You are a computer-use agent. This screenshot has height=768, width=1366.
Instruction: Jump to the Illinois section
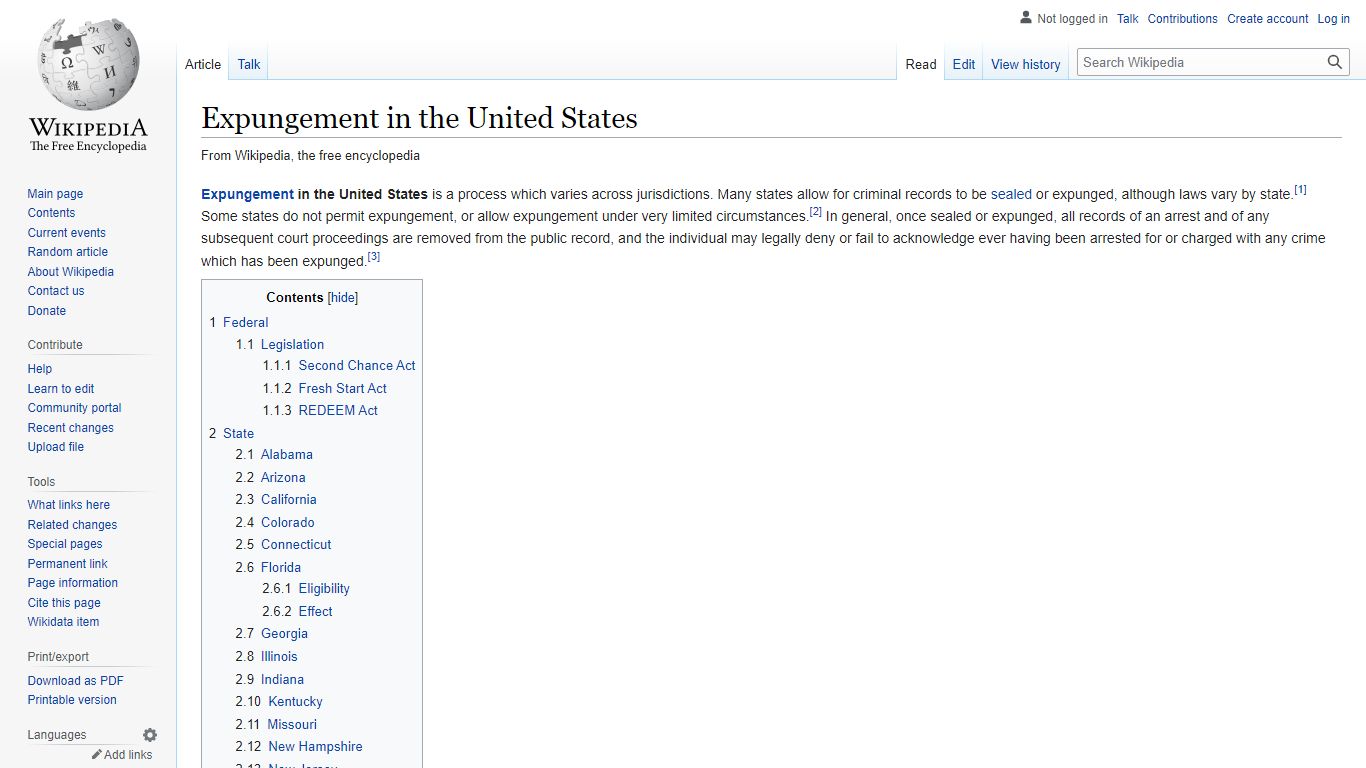267,656
